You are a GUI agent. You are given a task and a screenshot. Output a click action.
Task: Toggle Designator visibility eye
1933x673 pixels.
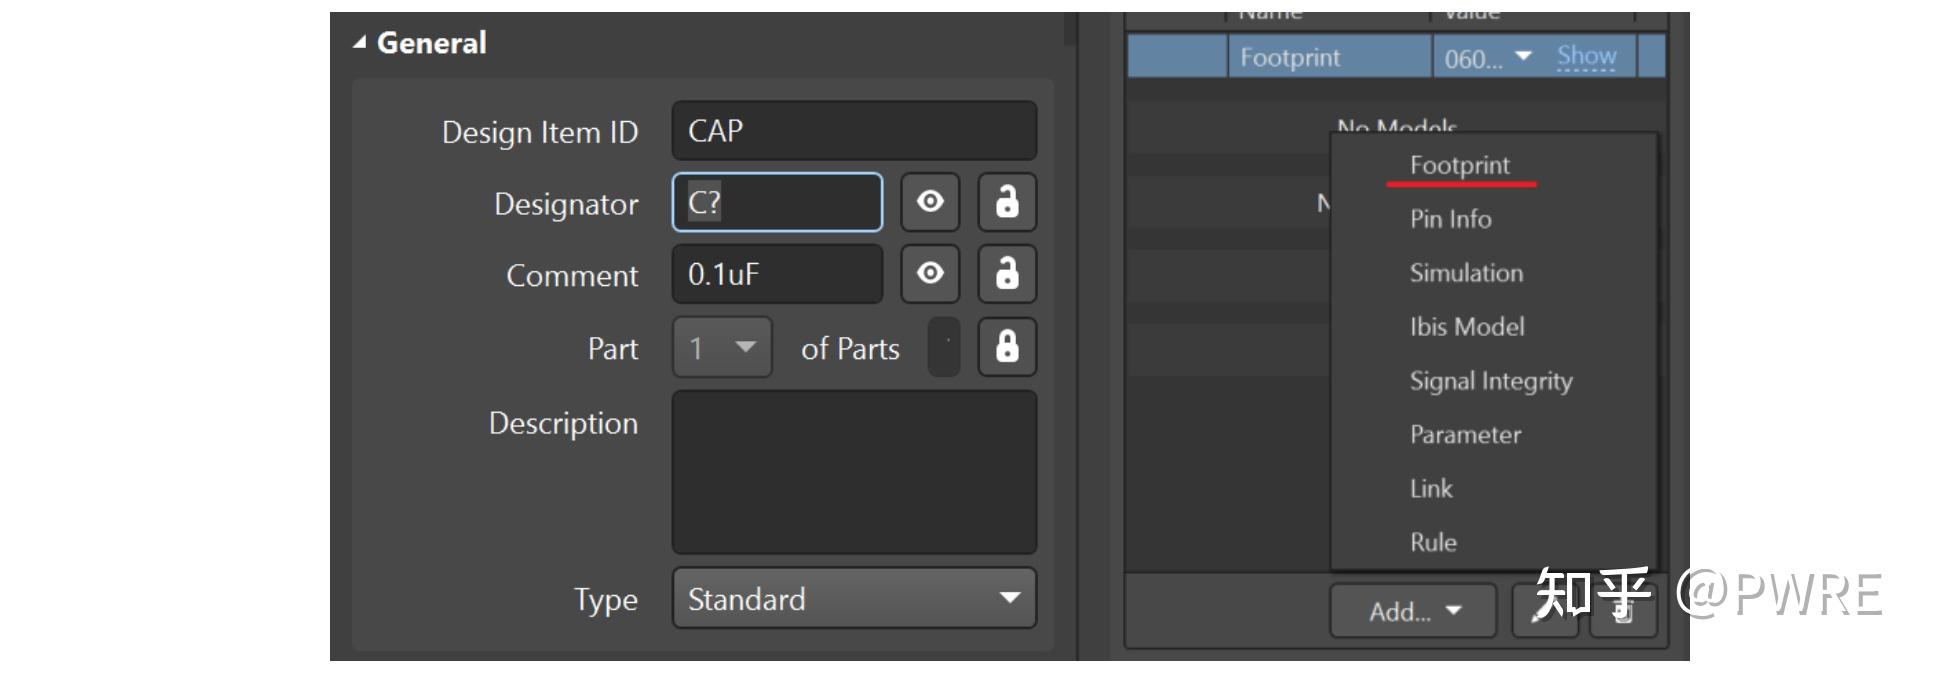(930, 202)
